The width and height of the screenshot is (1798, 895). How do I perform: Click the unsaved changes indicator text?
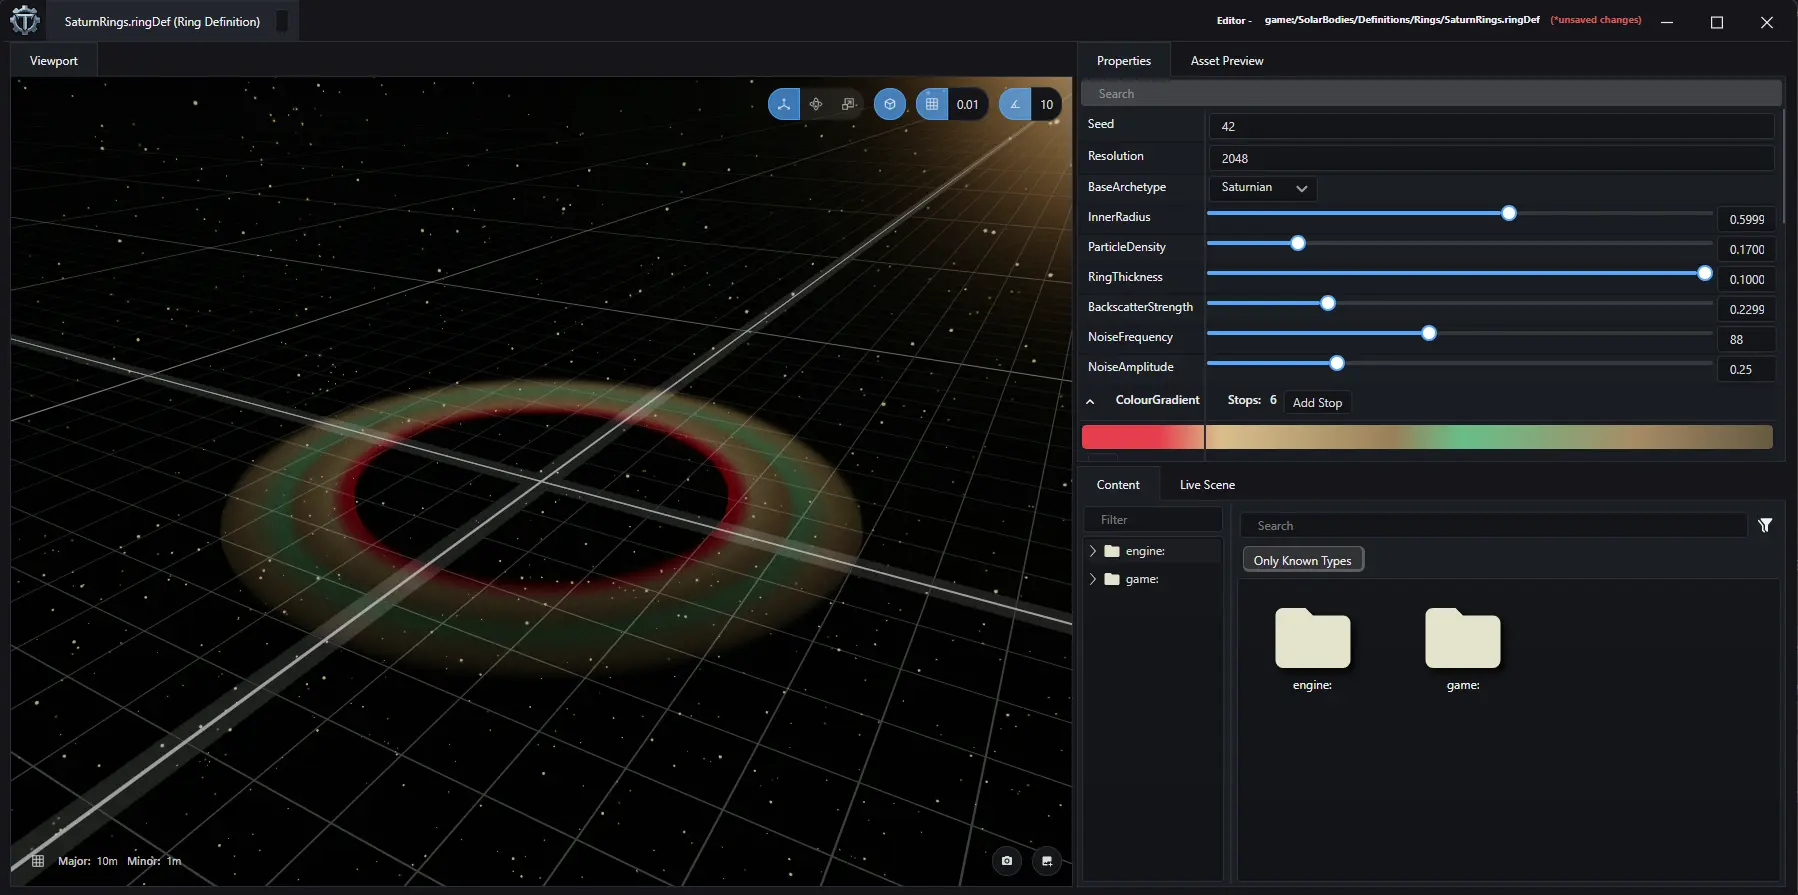click(1596, 20)
